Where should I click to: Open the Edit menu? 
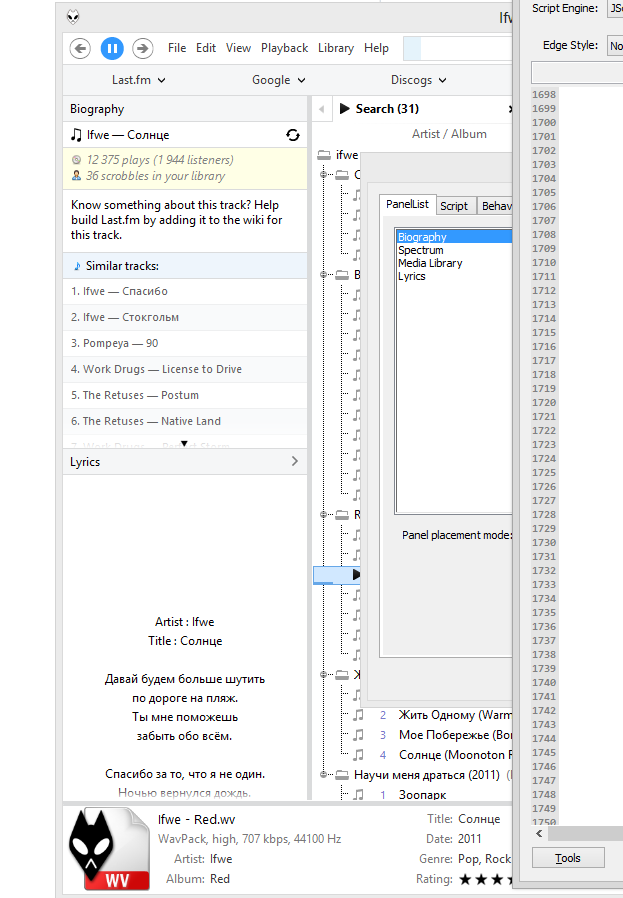point(206,48)
